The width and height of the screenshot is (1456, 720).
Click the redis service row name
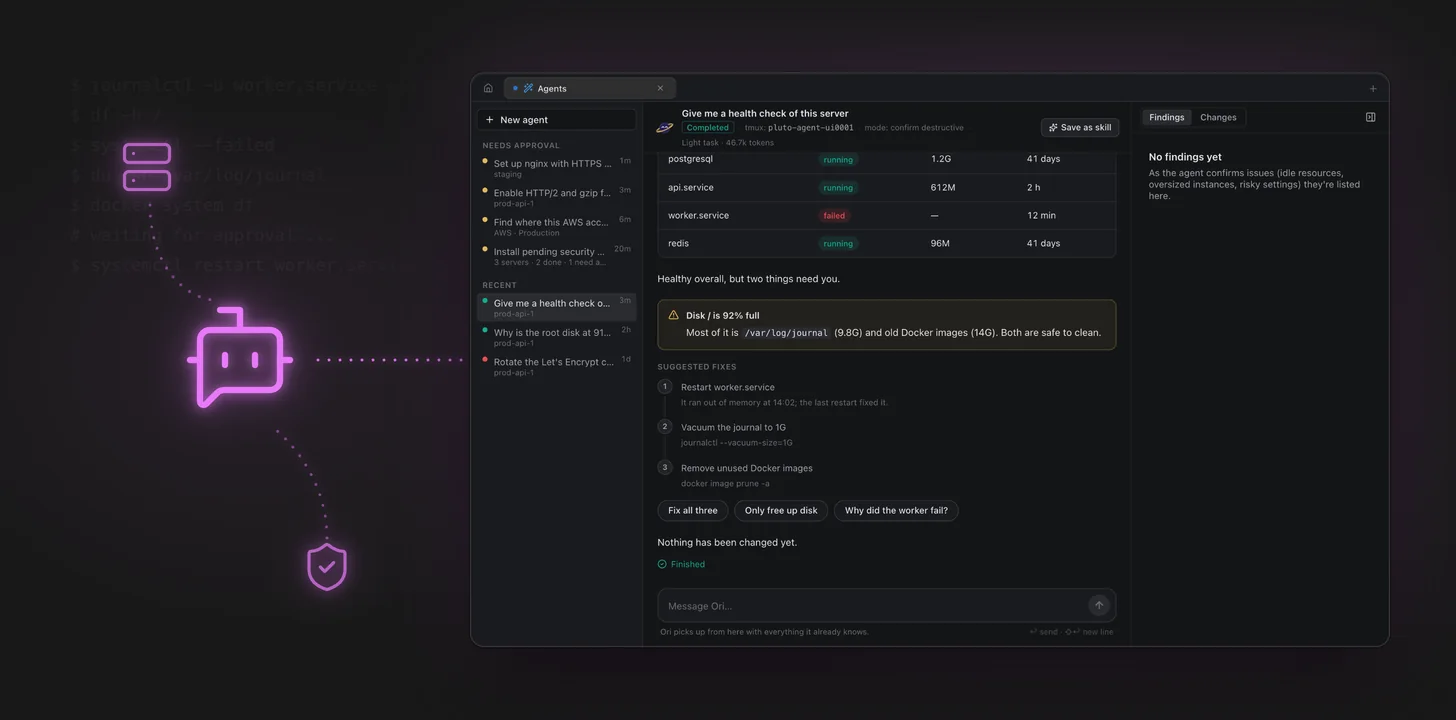pos(678,243)
